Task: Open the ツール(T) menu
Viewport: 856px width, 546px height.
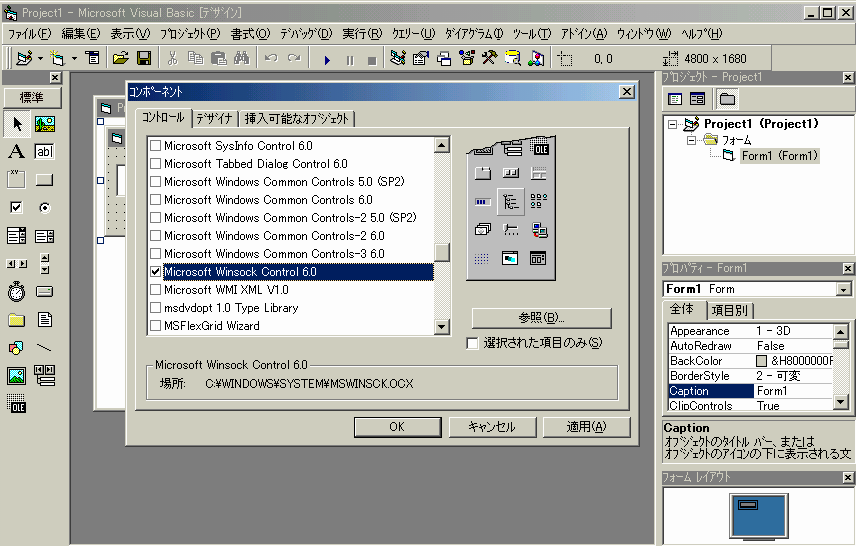Action: [532, 34]
